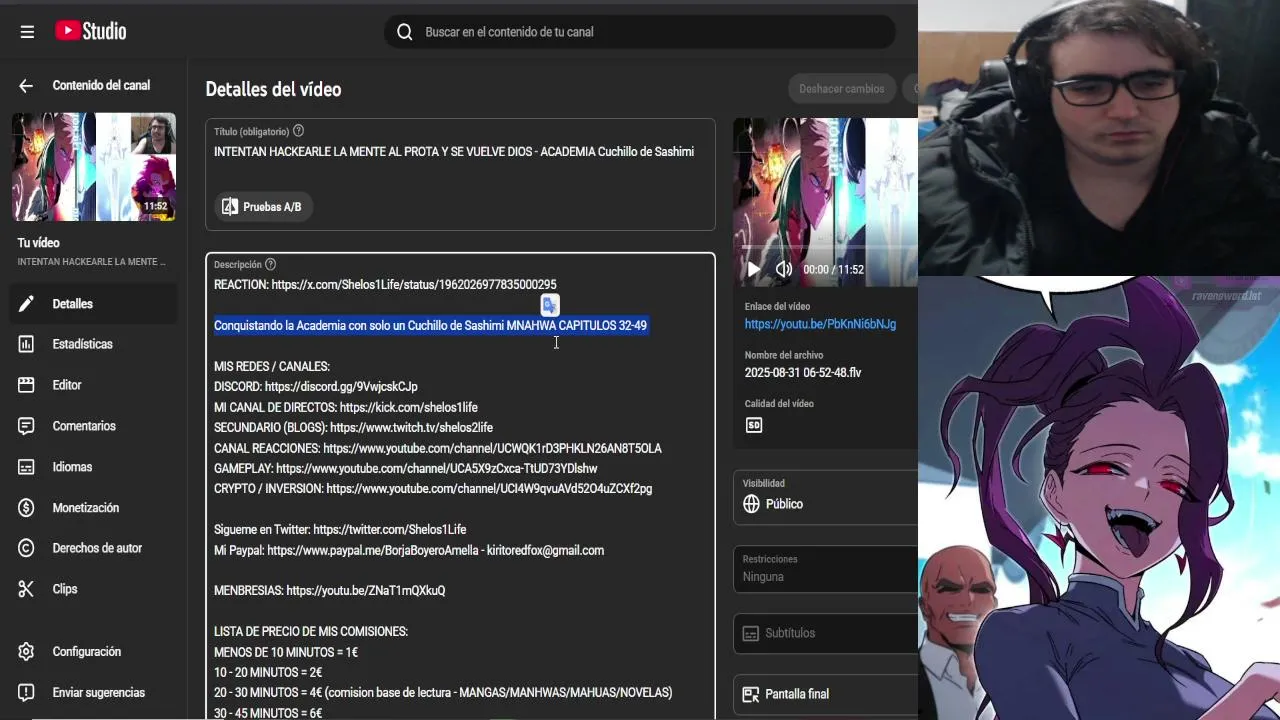Open the Subtítulos option

point(826,633)
